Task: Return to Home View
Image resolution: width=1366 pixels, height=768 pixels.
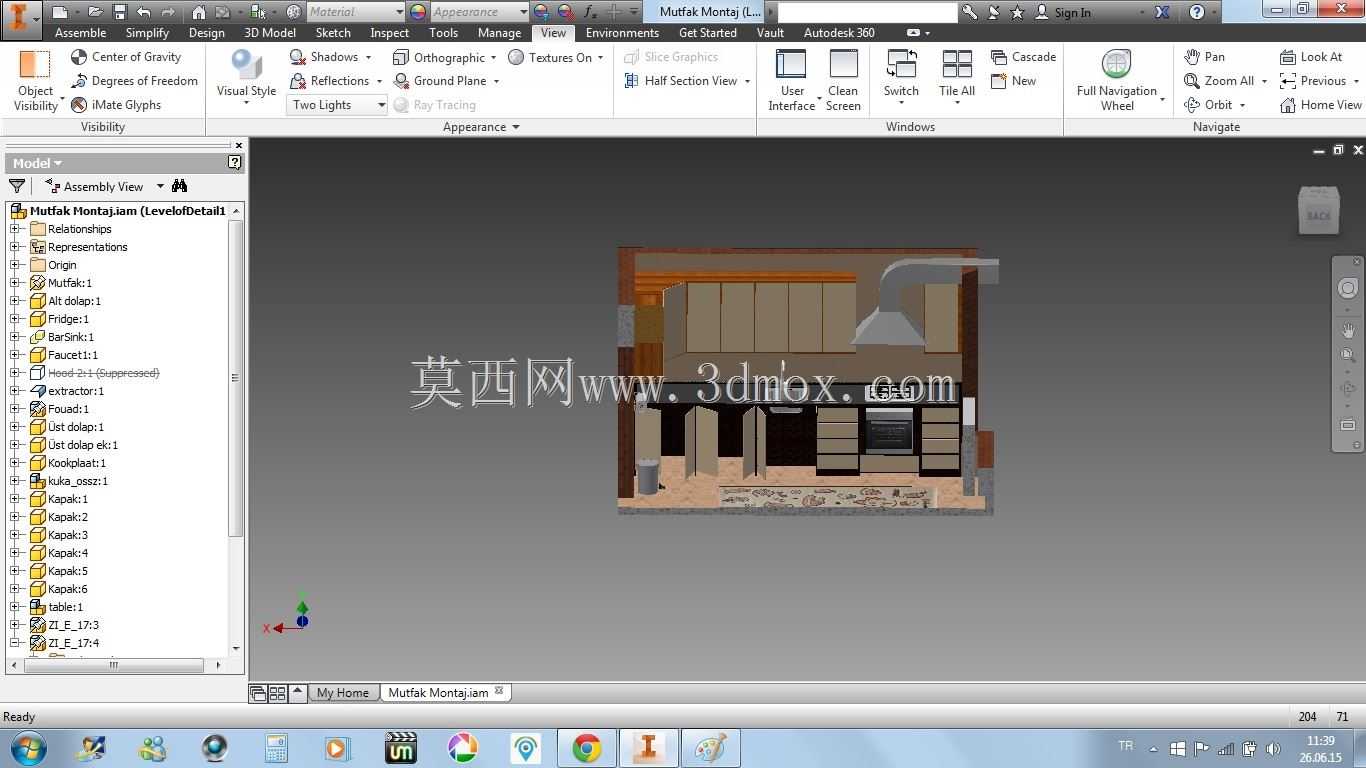Action: tap(1320, 105)
